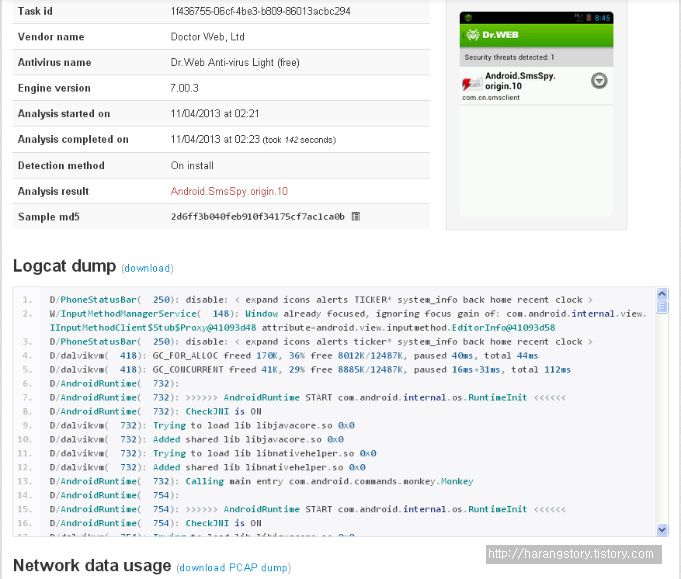Click the vendor name Doctor Web, Ltd
This screenshot has width=681, height=579.
[208, 37]
